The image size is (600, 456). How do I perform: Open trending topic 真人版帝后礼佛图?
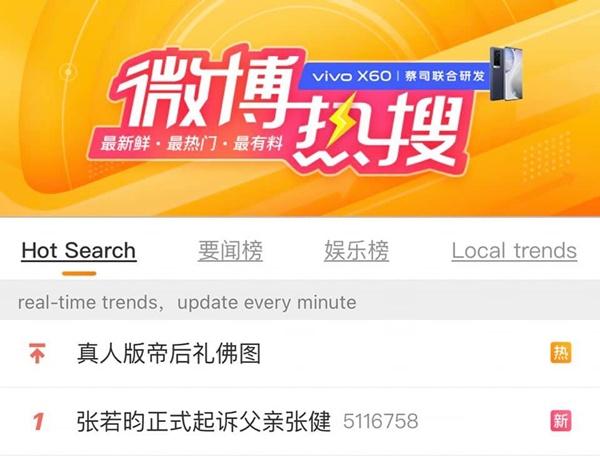point(169,353)
